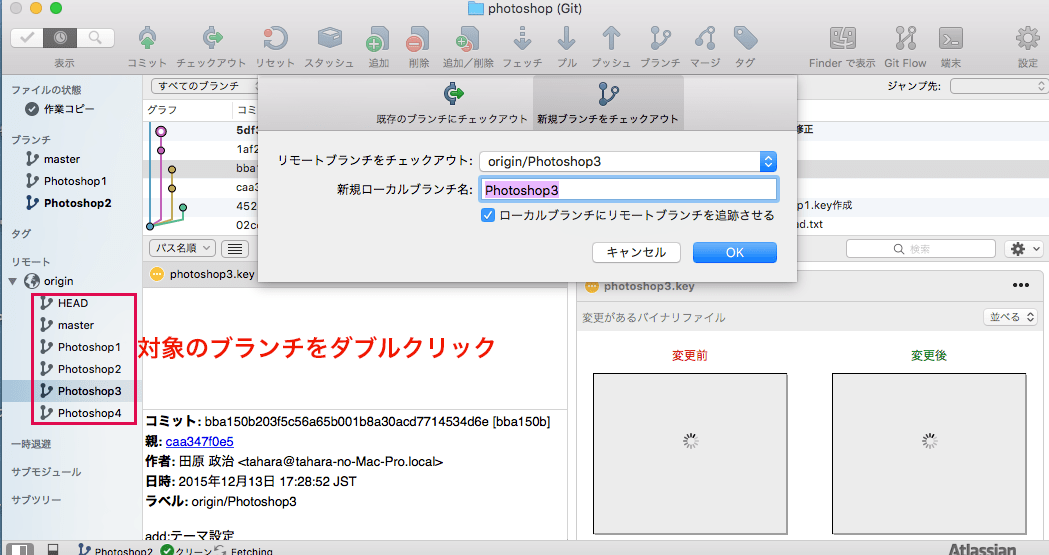The image size is (1049, 555).
Task: Click the タグ tag toolbar icon
Action: point(745,39)
